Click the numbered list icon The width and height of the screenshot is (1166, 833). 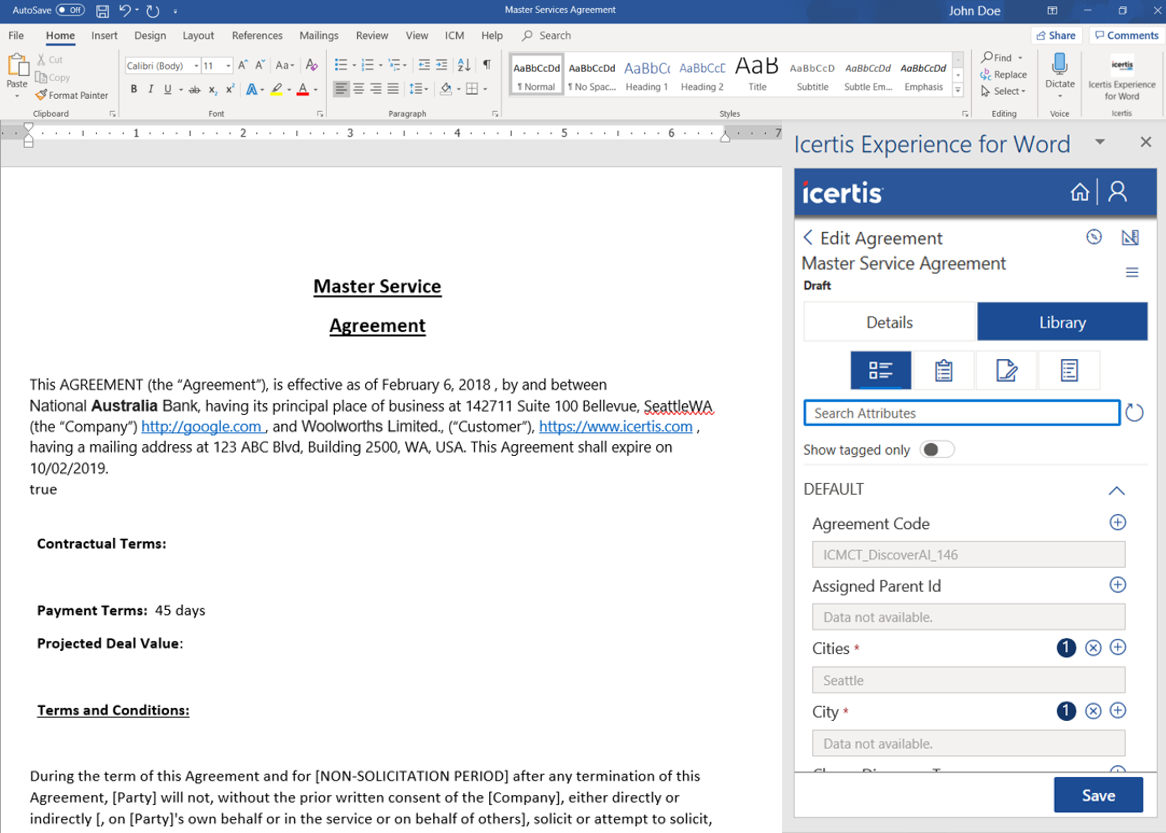tap(367, 65)
